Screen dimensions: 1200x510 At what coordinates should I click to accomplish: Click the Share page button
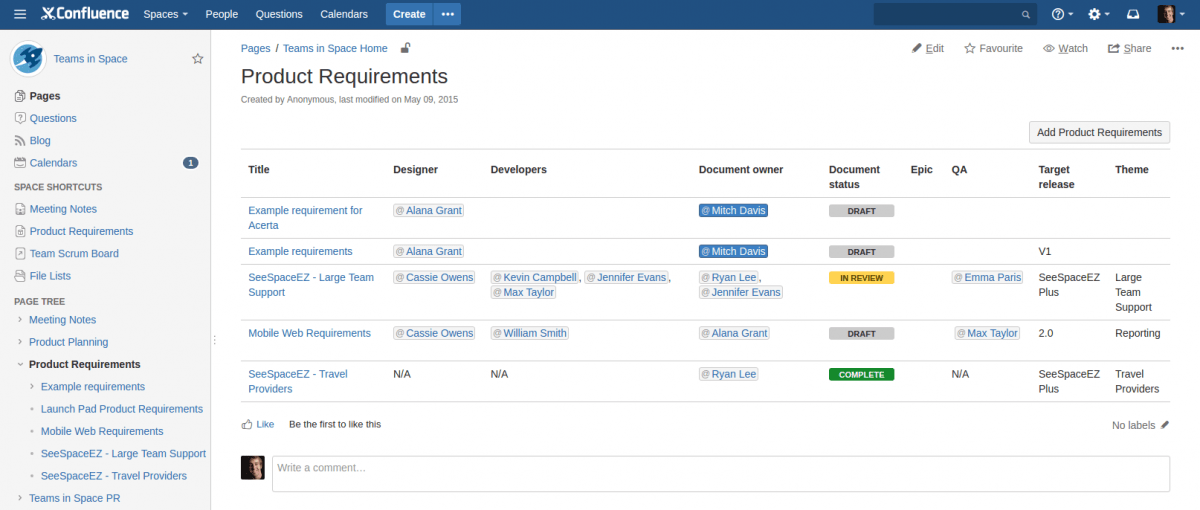pyautogui.click(x=1129, y=48)
